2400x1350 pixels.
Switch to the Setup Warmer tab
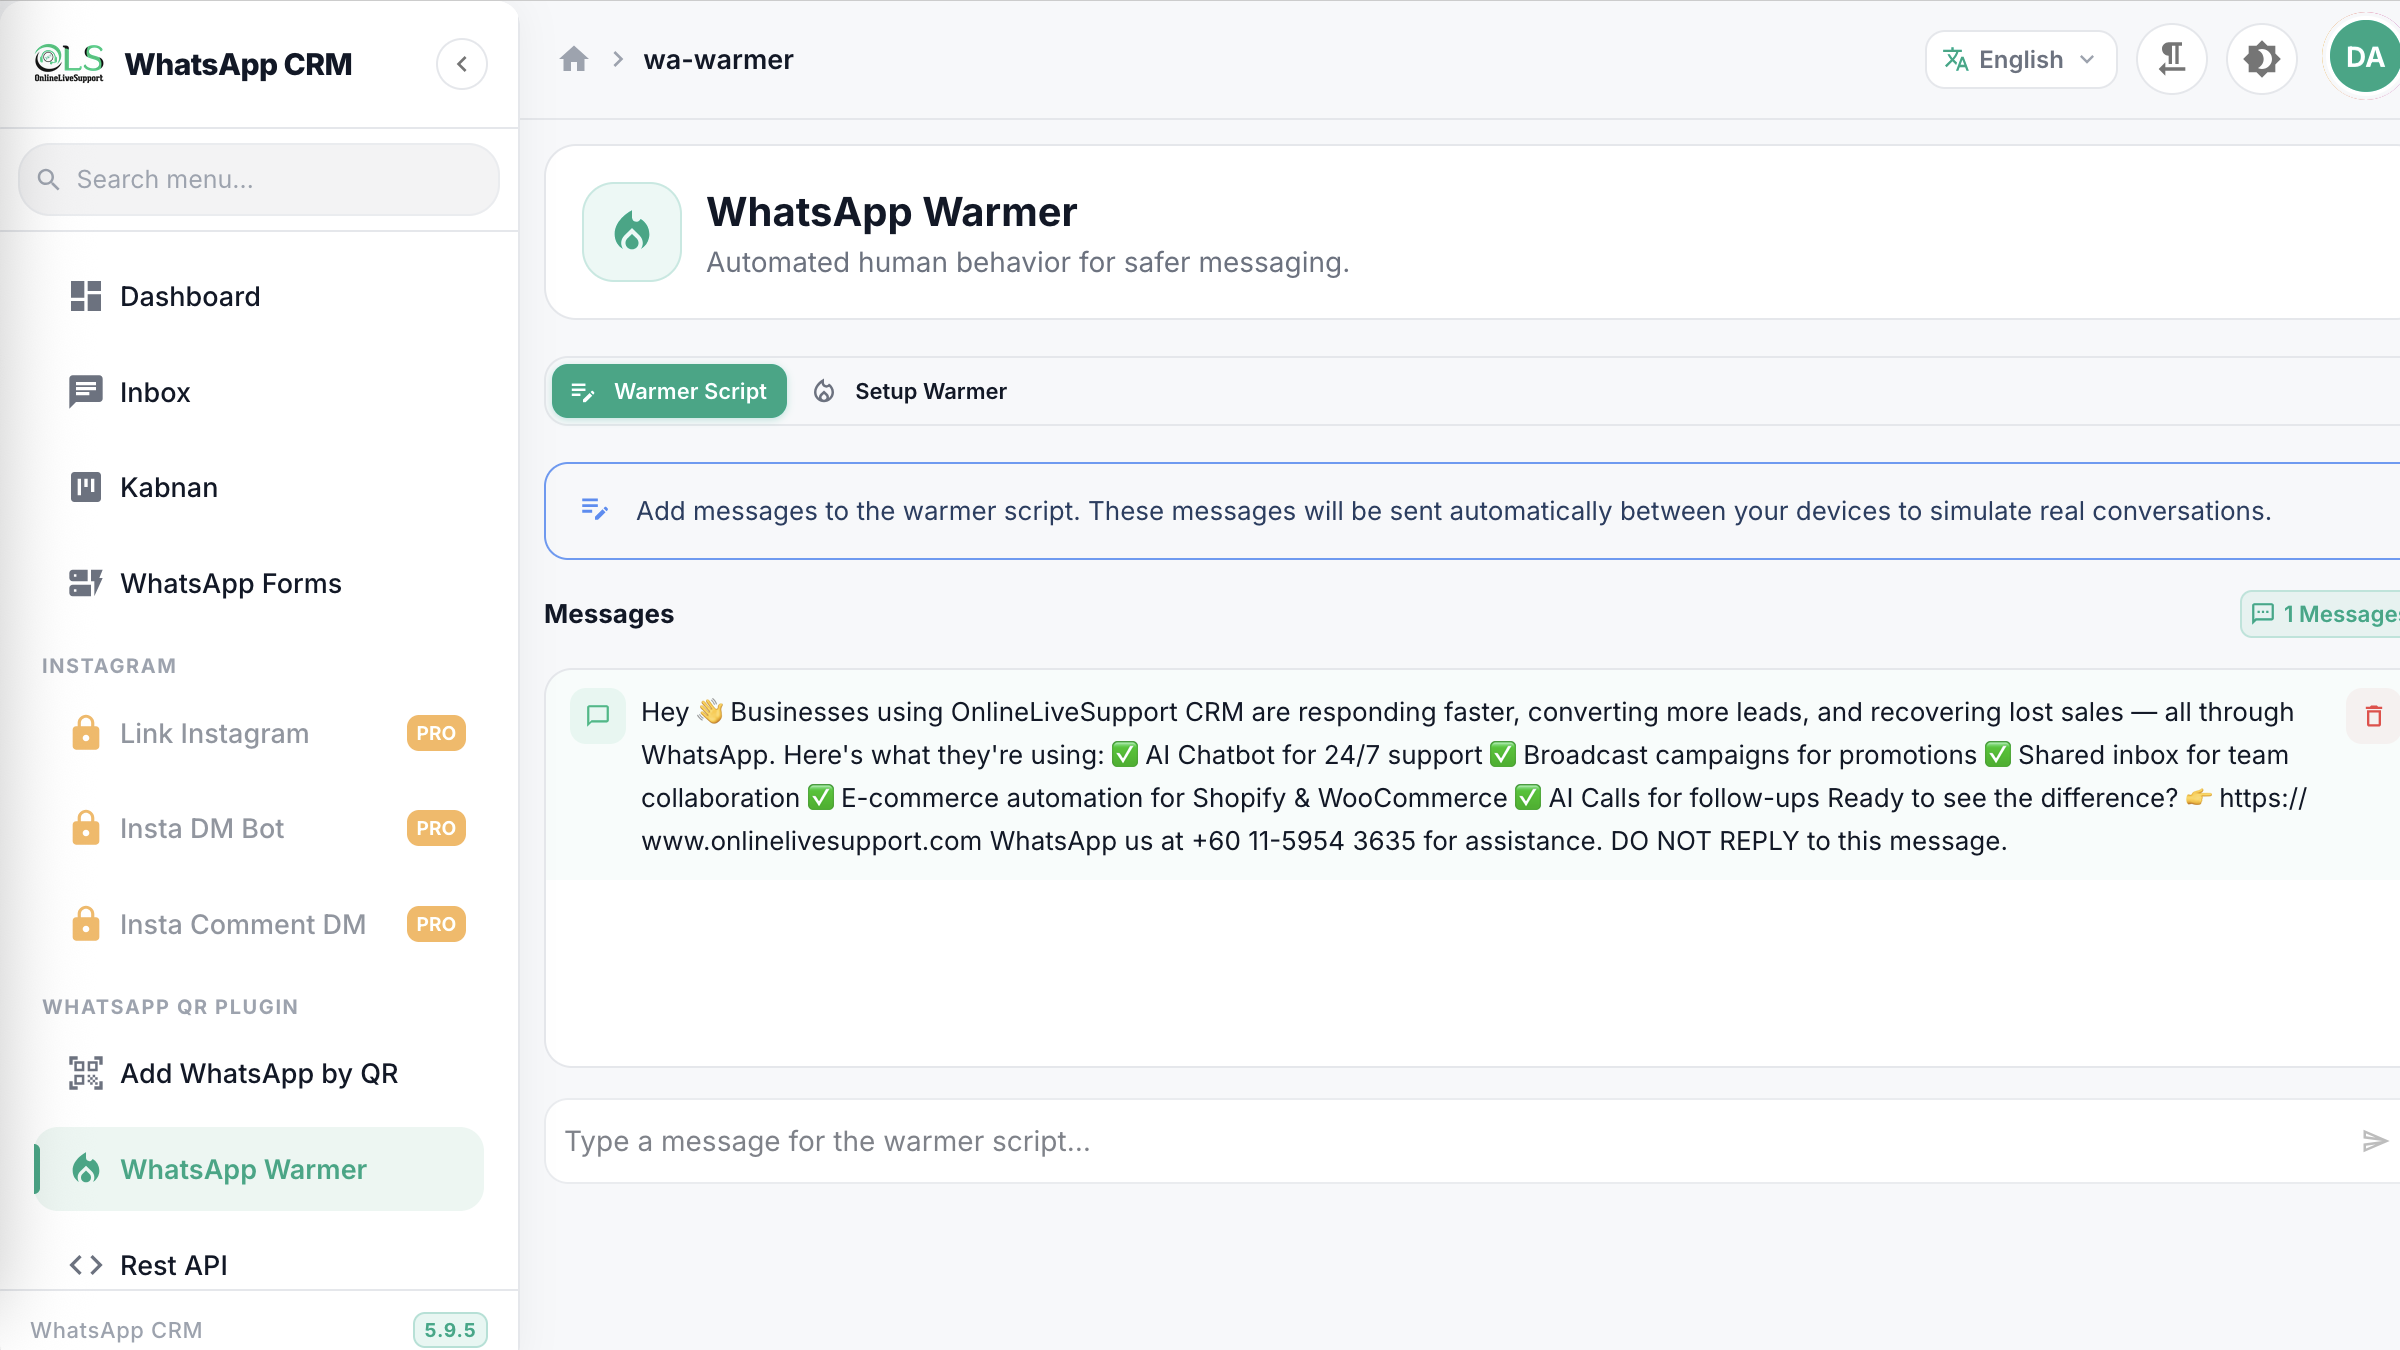[910, 391]
